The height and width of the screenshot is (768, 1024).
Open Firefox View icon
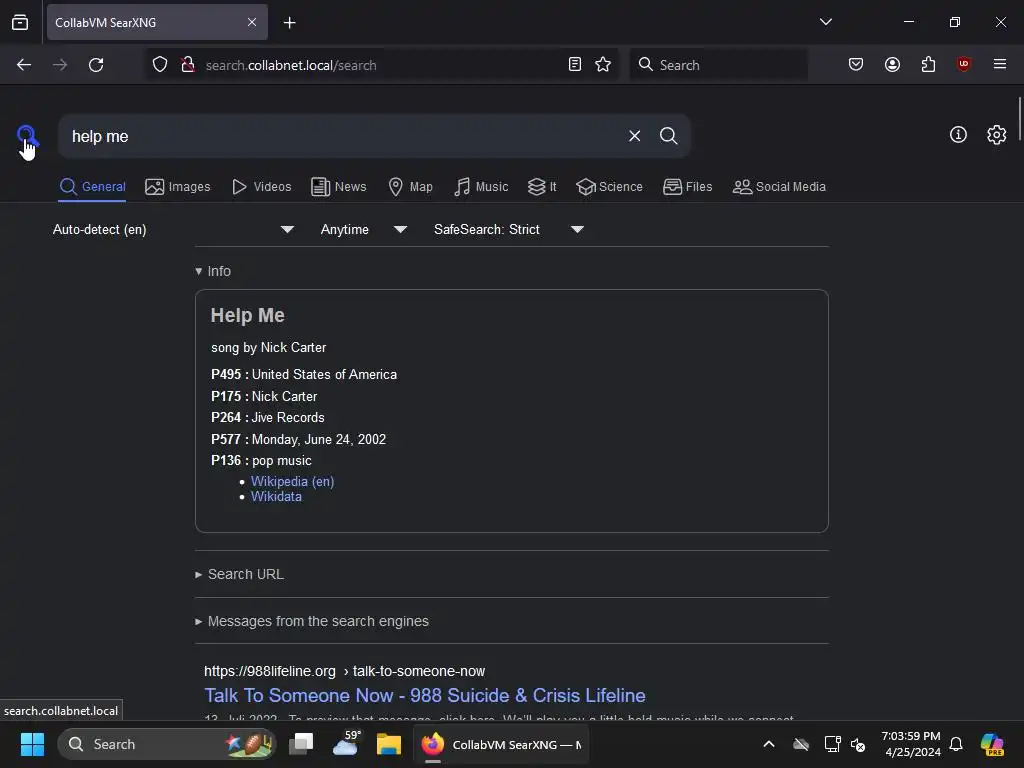pos(20,22)
